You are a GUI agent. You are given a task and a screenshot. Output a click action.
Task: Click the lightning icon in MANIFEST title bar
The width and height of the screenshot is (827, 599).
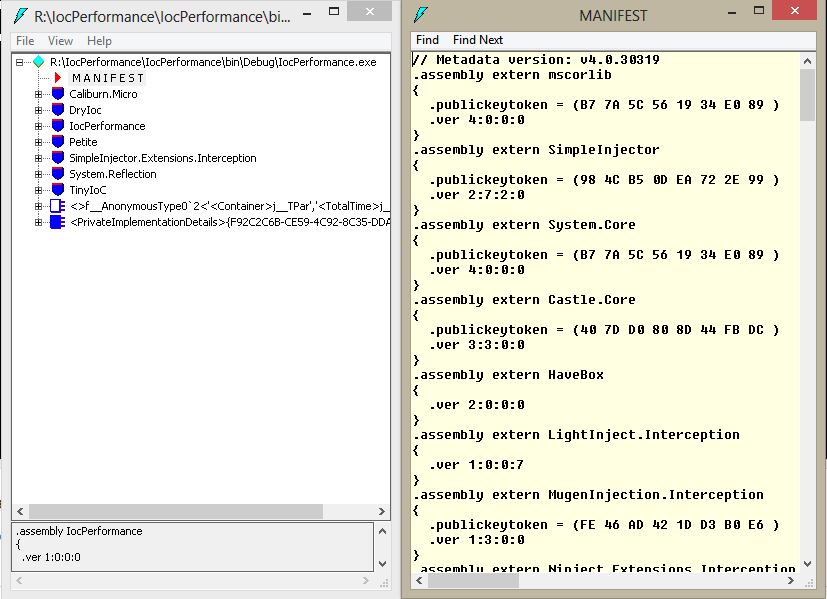click(x=421, y=15)
